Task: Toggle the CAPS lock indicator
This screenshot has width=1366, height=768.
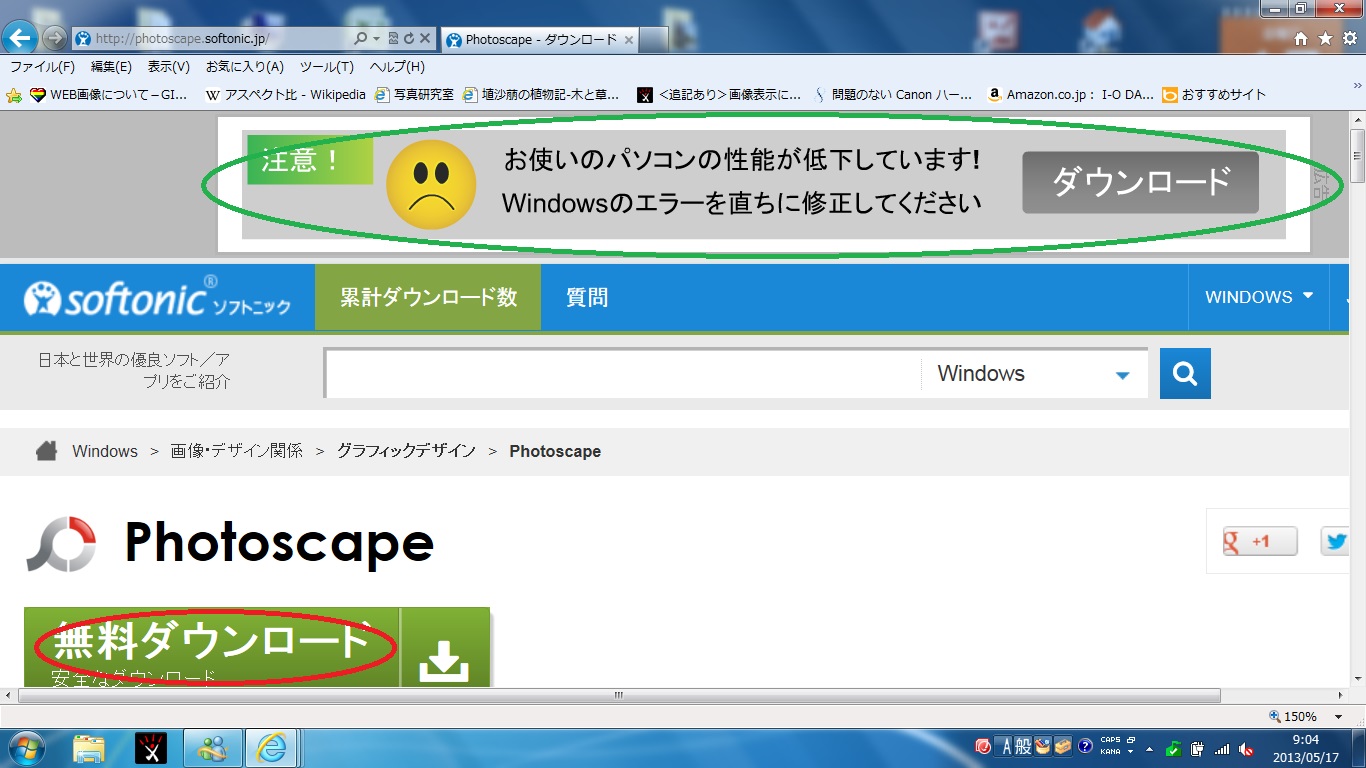Action: 1110,741
